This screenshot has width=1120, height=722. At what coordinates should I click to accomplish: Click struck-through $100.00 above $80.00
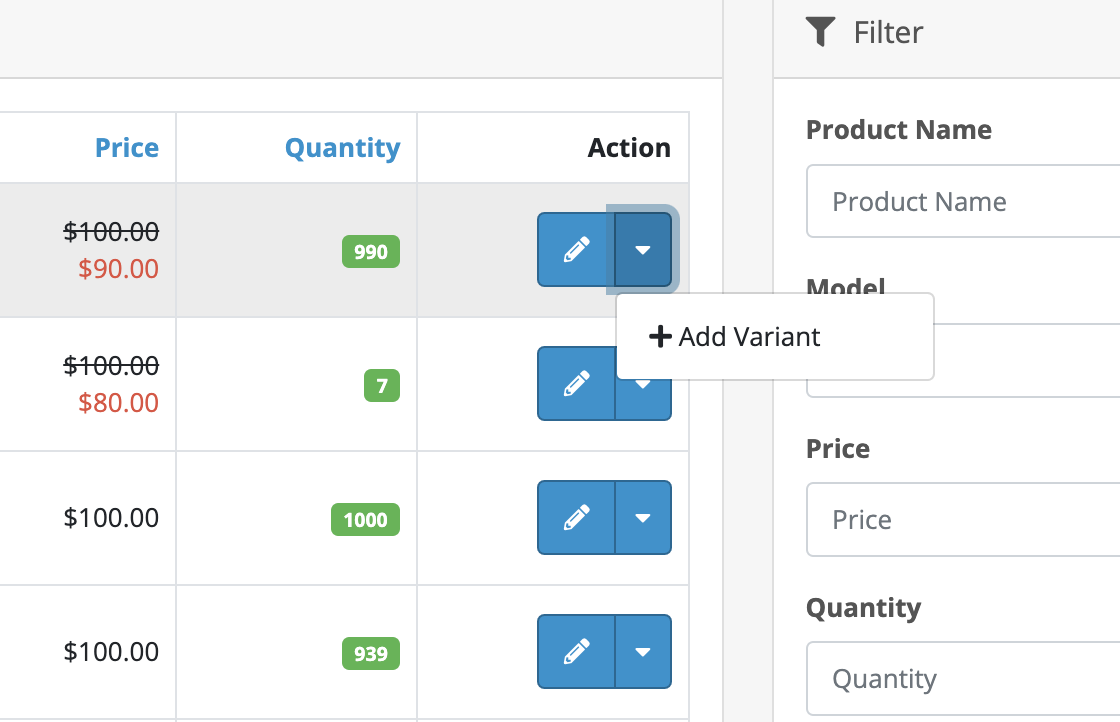click(111, 366)
